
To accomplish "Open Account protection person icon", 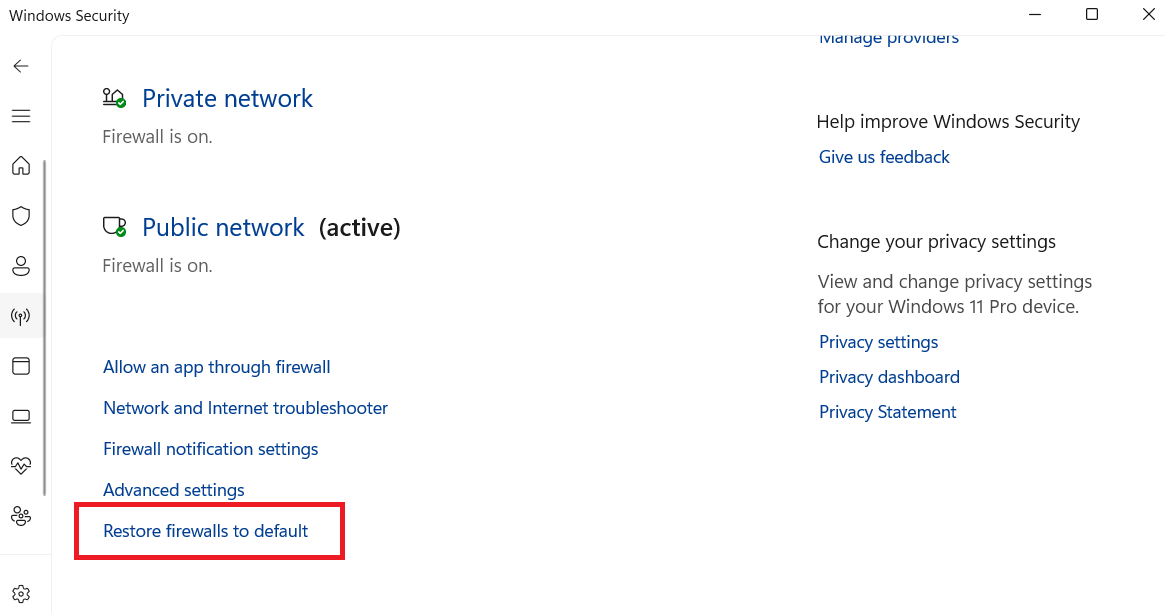I will click(21, 266).
